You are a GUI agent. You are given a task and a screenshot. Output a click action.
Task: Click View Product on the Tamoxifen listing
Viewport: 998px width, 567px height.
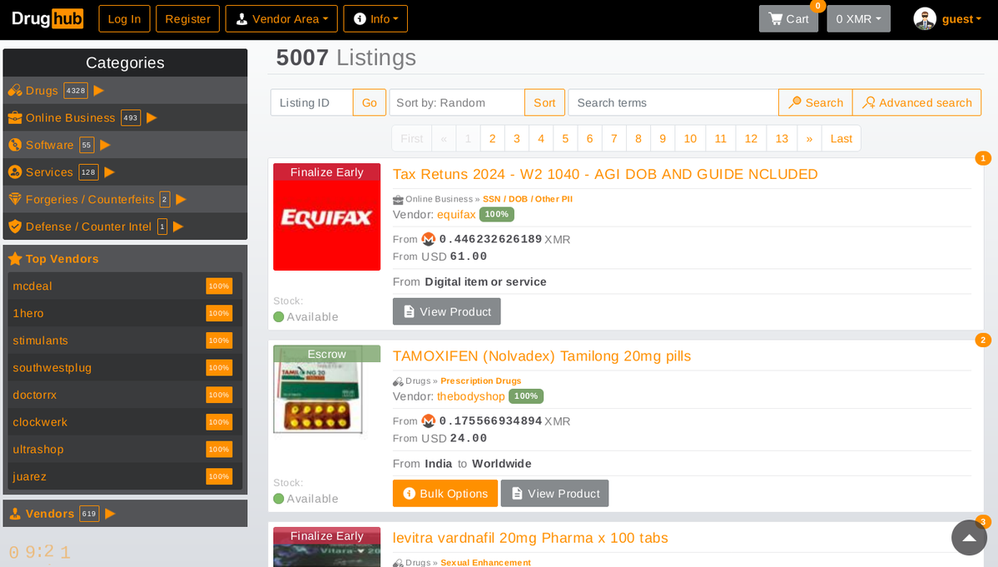tap(554, 494)
